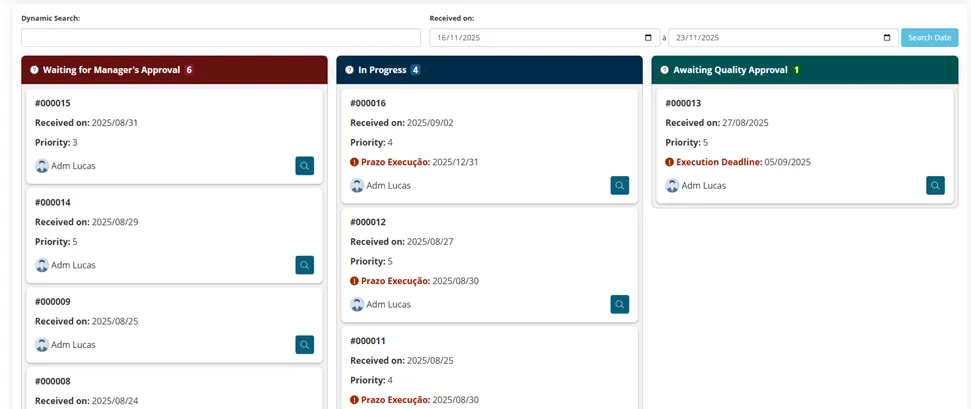The image size is (971, 409).
Task: Click Priority 3 on card #000015
Action: [56, 143]
